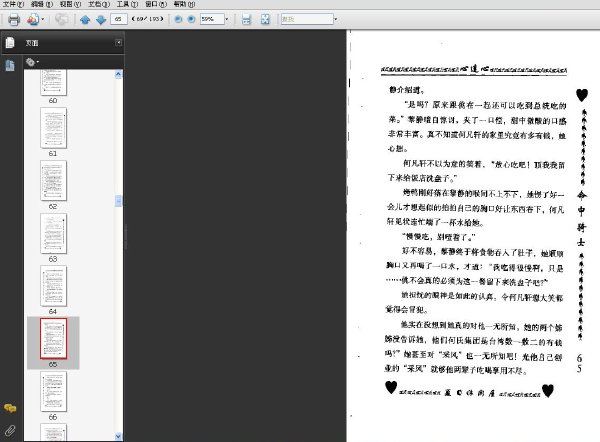
Task: Click the Find search text field
Action: 307,19
